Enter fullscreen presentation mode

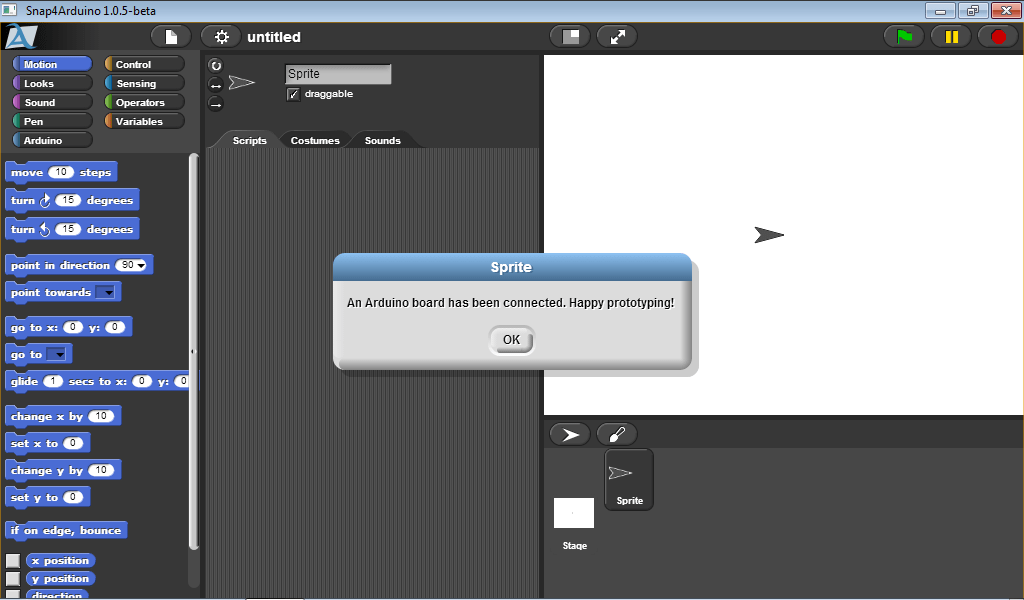[617, 37]
